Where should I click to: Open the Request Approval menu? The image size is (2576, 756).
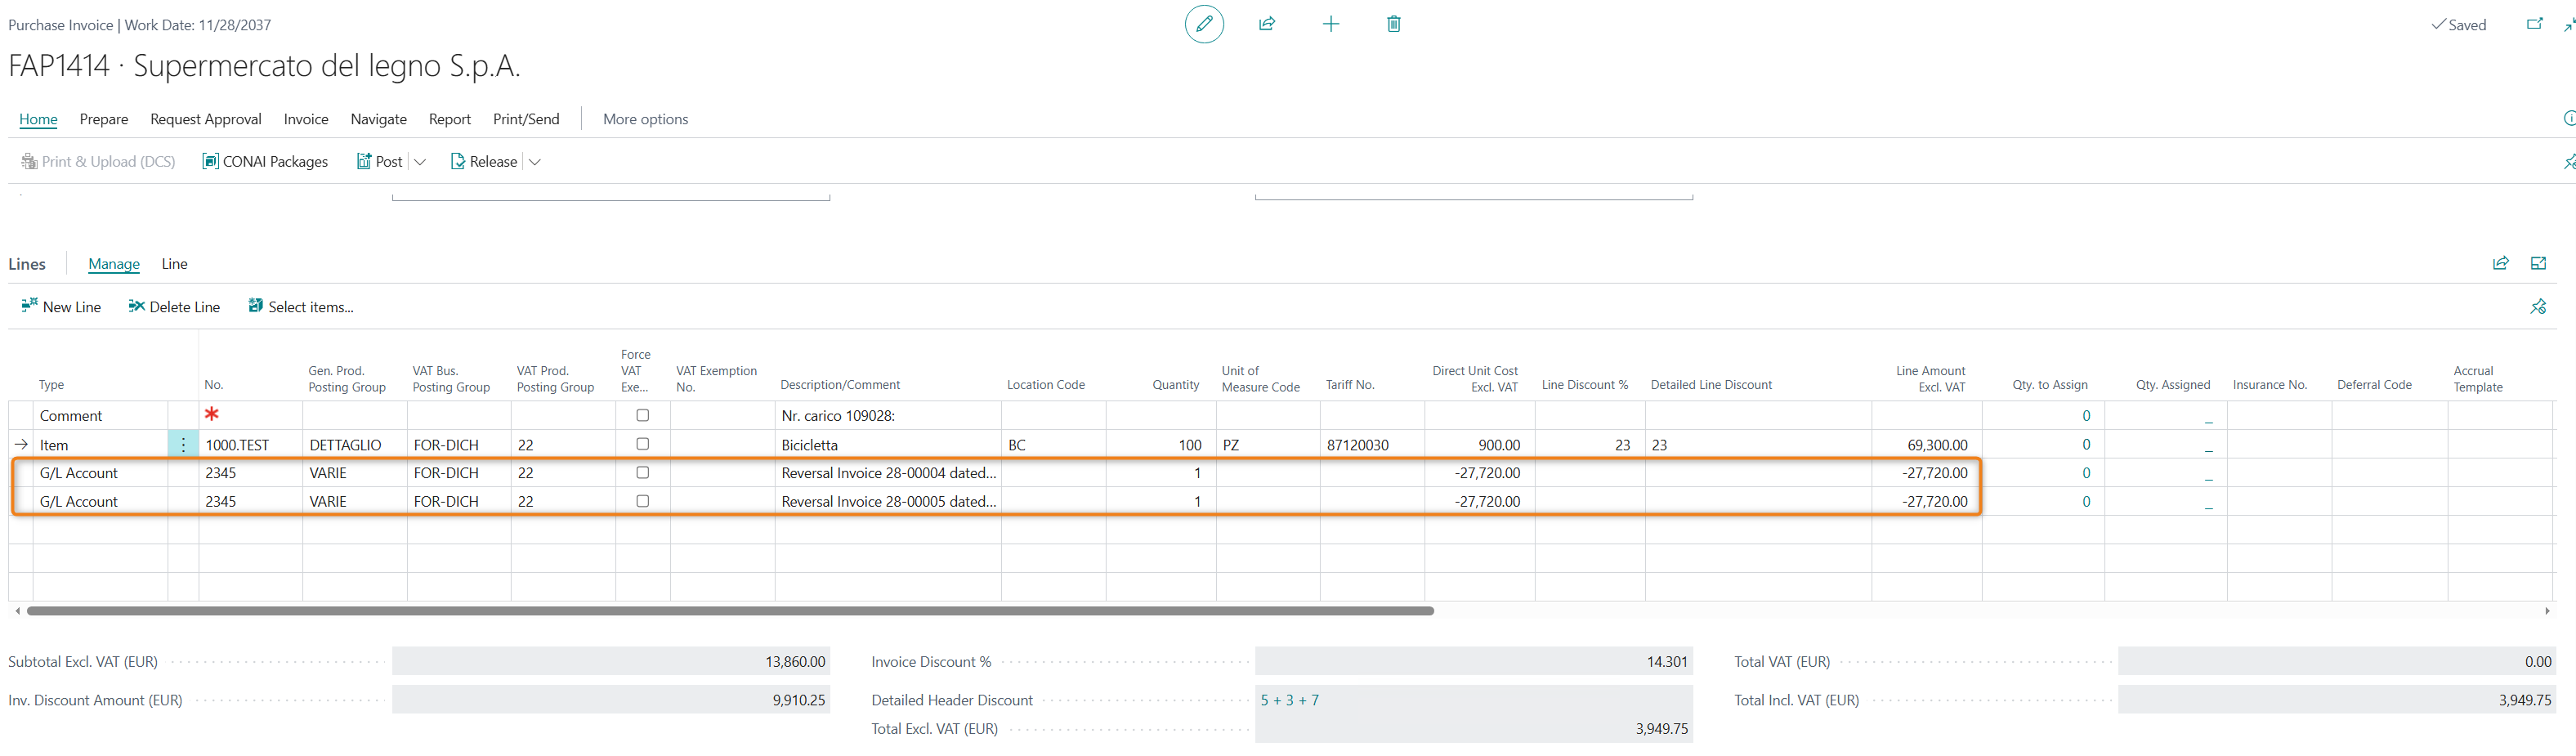[205, 119]
